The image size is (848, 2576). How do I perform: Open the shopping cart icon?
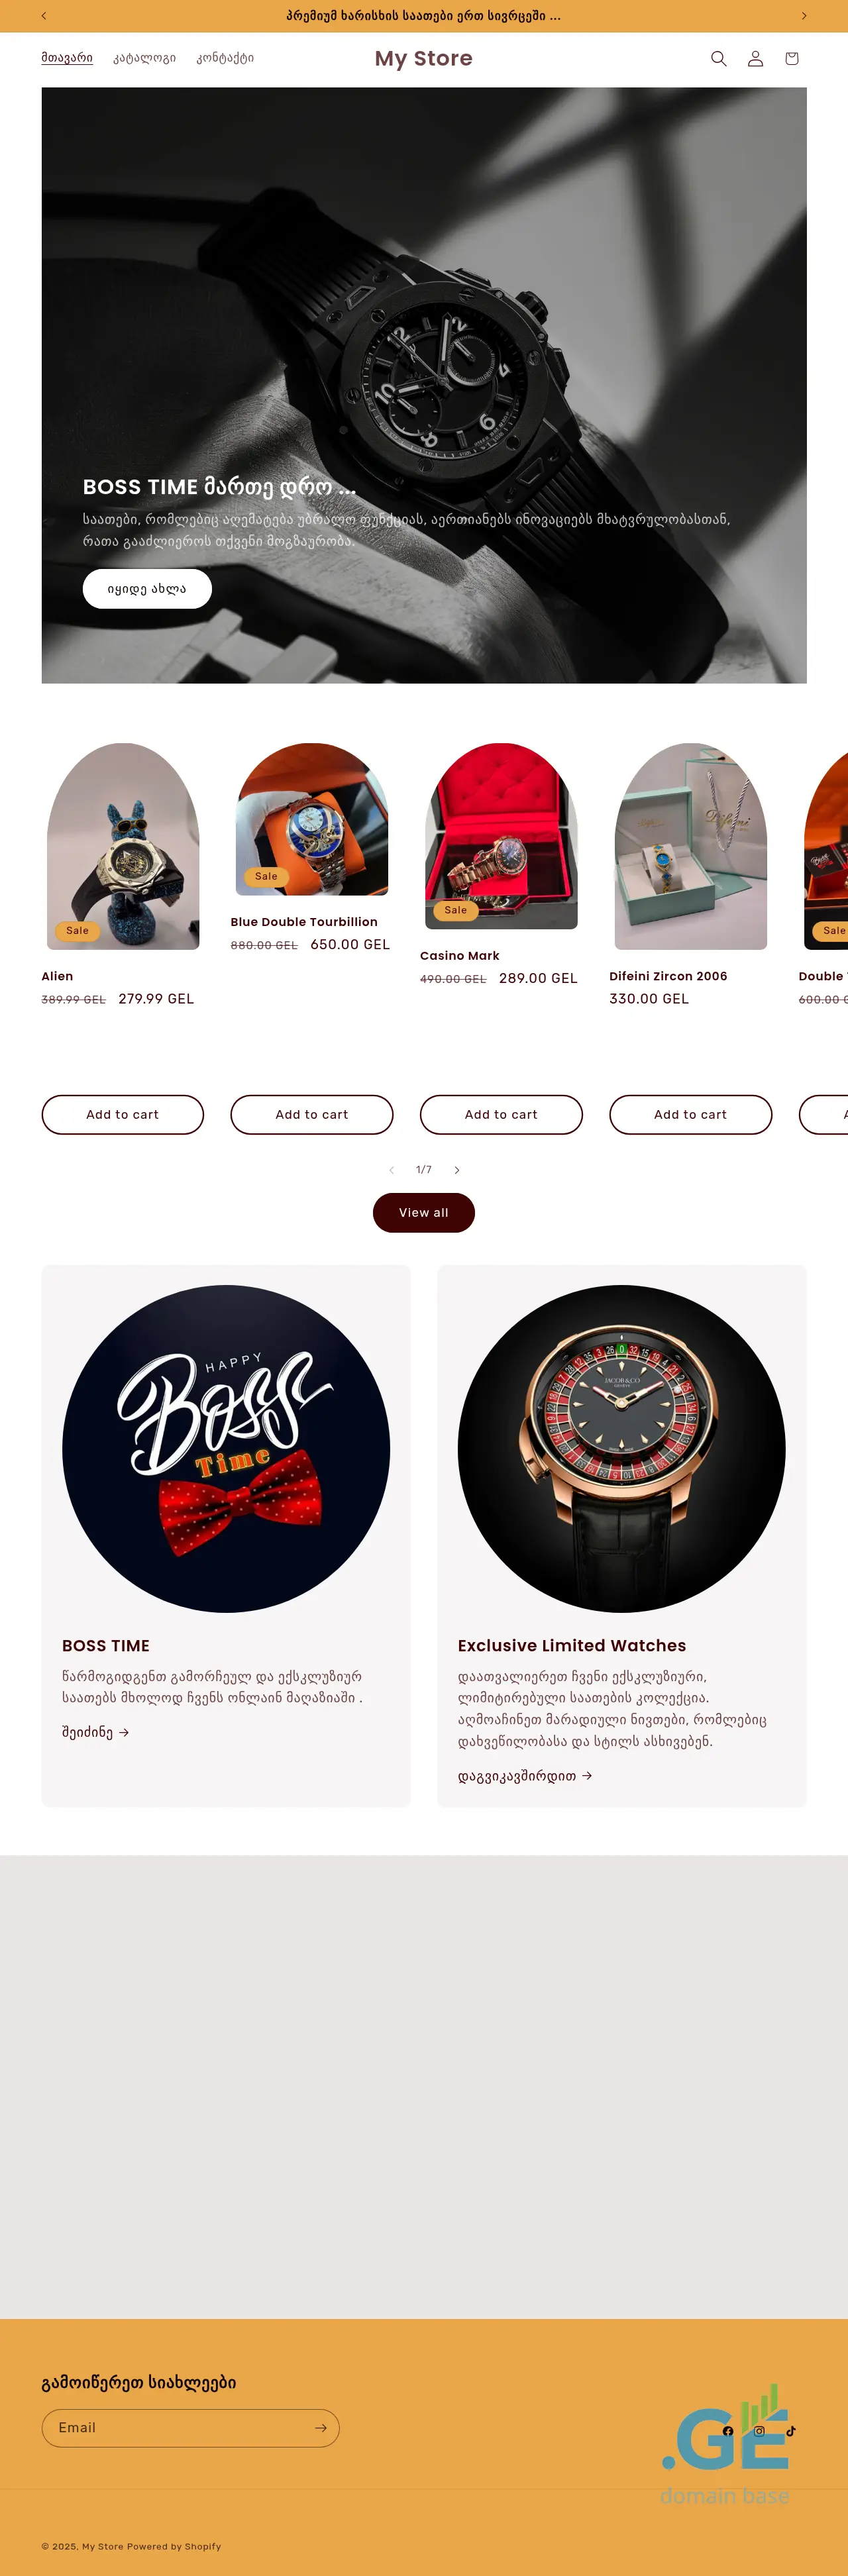tap(792, 59)
